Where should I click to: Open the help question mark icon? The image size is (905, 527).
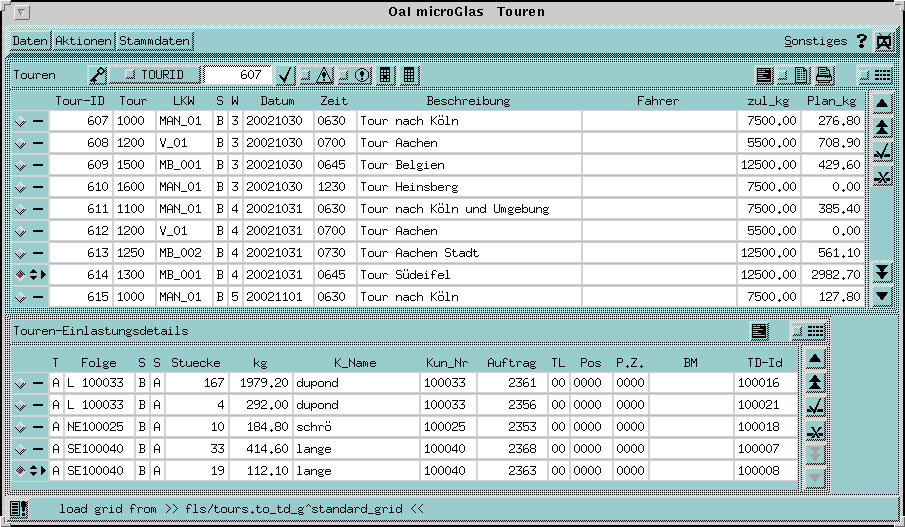(861, 41)
